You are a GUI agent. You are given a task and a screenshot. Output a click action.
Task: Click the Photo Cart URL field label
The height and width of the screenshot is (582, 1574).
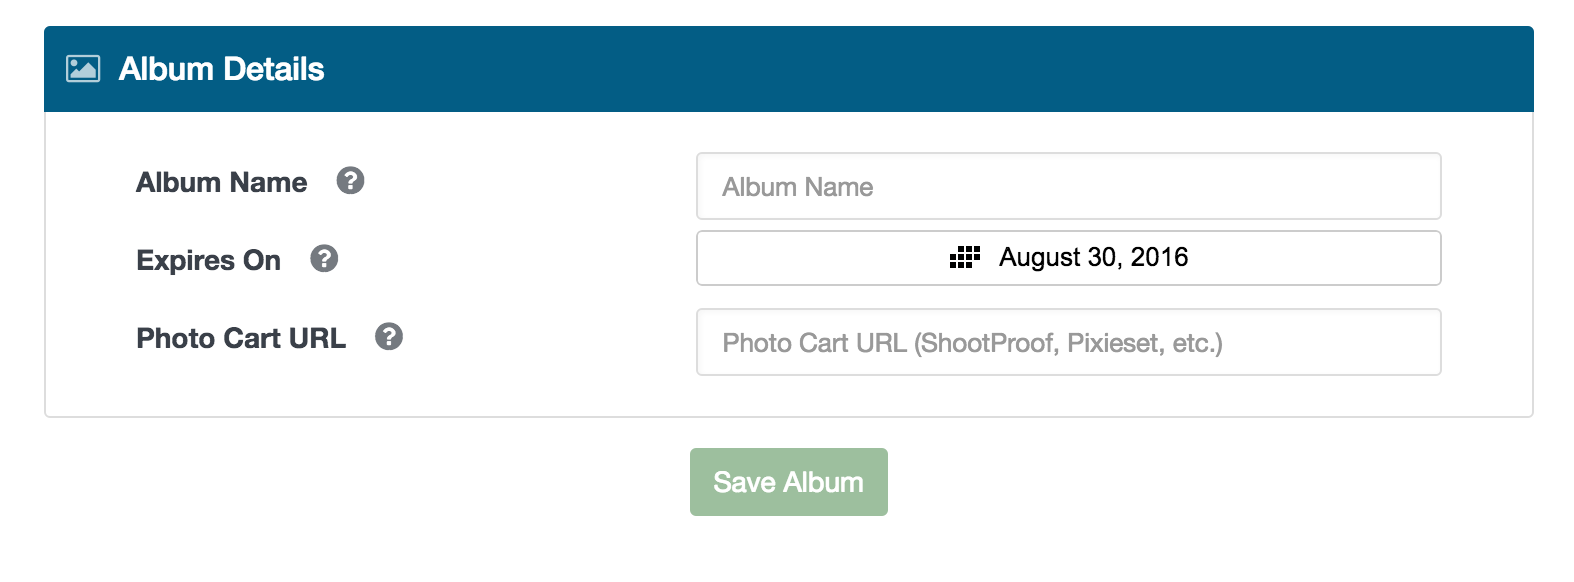241,338
